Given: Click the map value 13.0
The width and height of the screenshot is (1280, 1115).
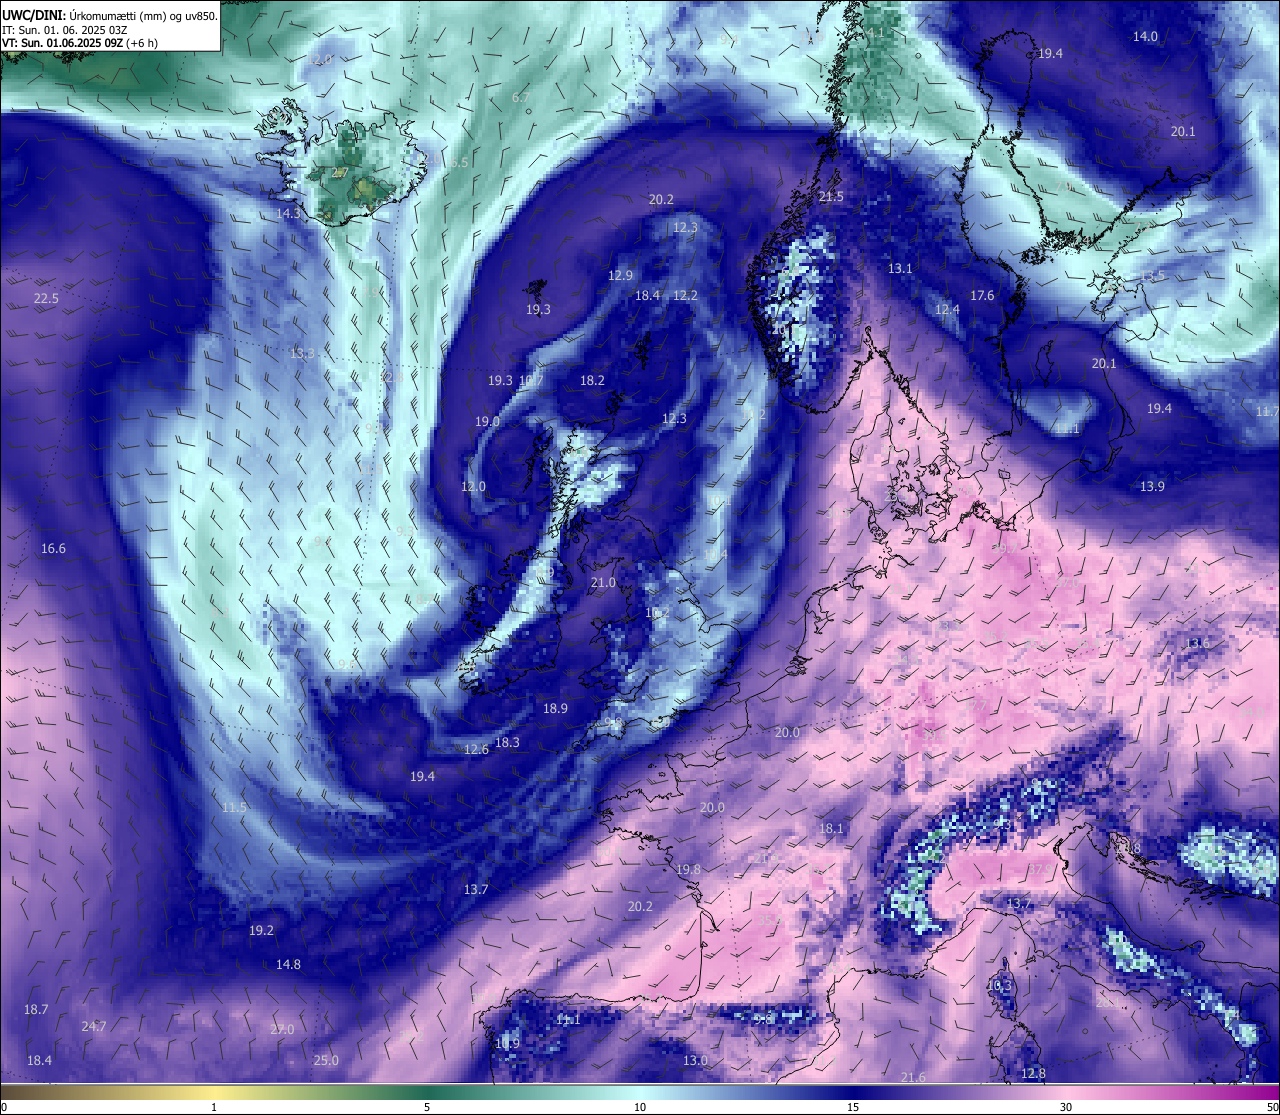Looking at the screenshot, I should (x=695, y=1061).
